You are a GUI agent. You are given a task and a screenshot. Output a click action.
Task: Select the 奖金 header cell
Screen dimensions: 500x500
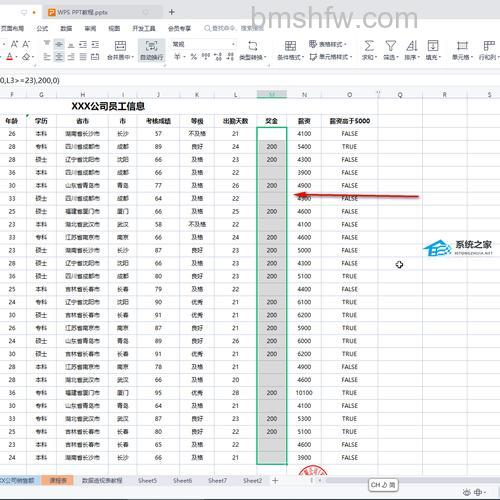coord(271,121)
